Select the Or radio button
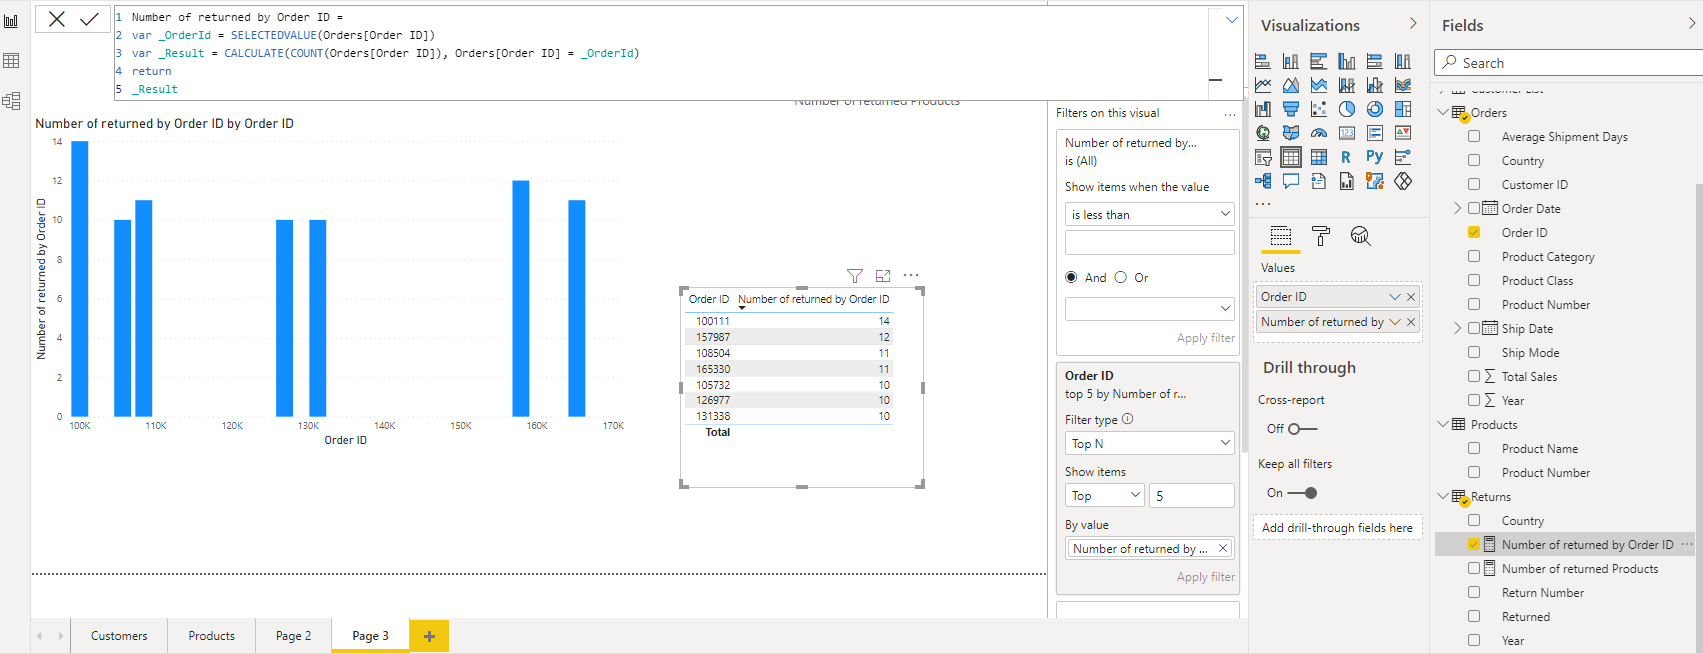 (x=1120, y=277)
